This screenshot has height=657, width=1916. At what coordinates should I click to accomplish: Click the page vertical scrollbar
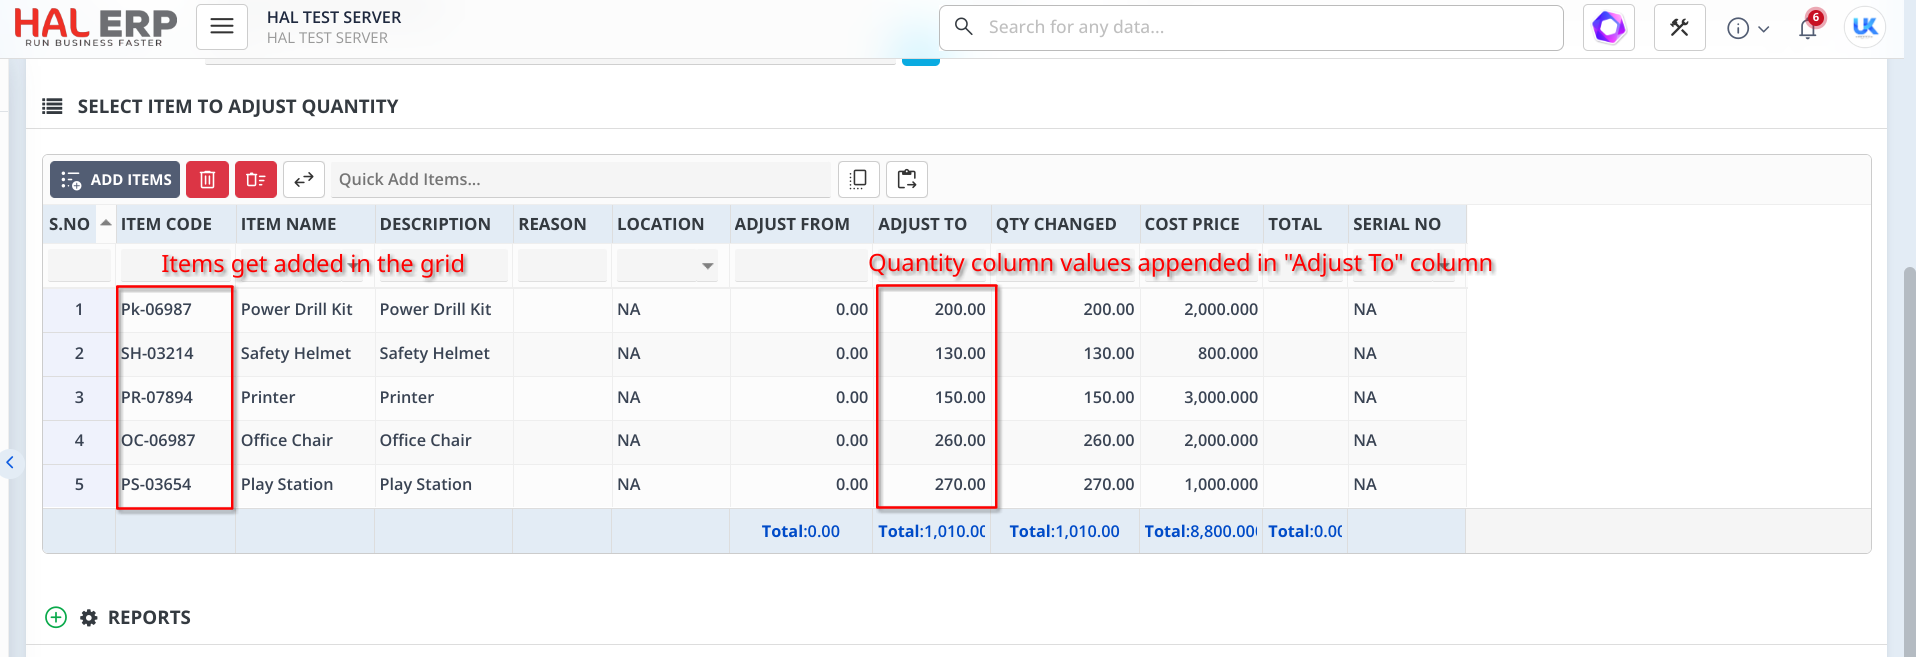[1909, 460]
